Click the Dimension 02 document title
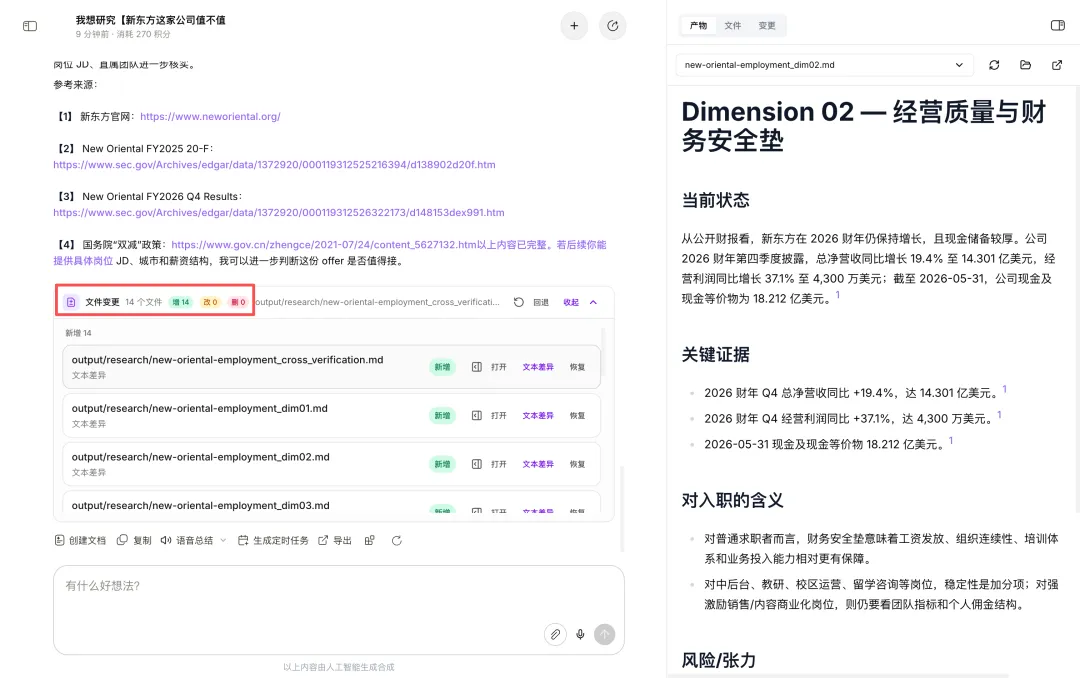 pos(864,126)
